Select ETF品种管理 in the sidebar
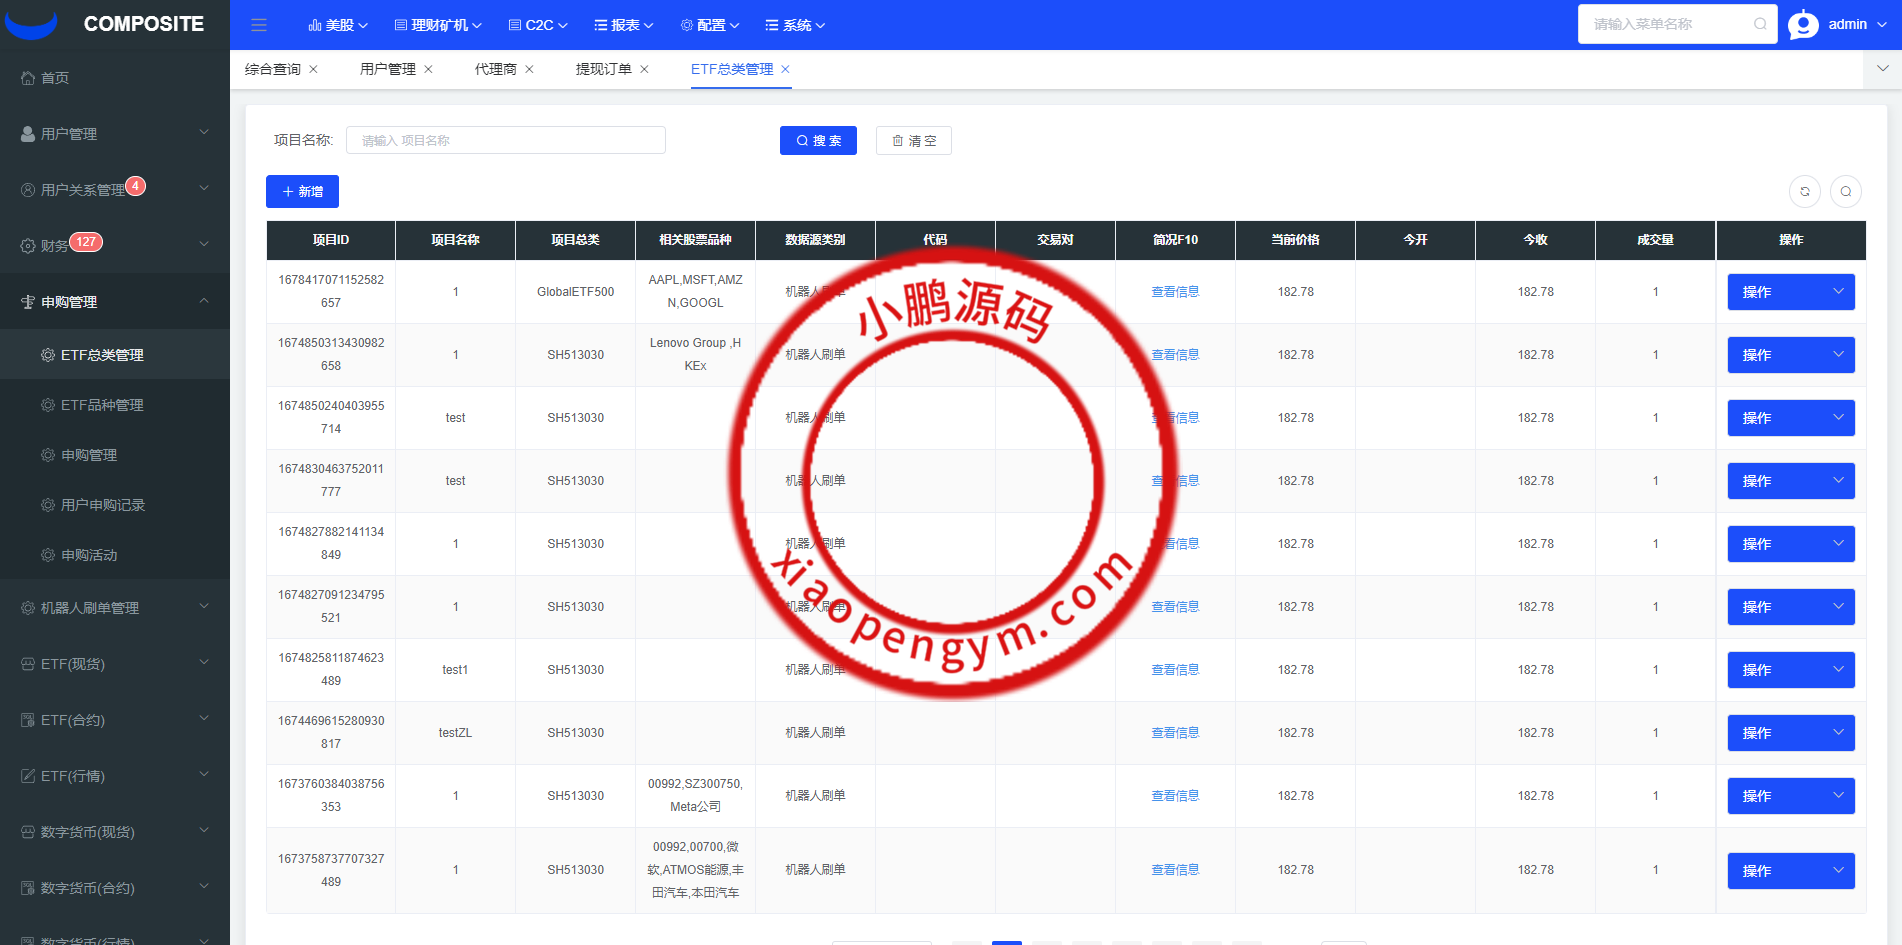Viewport: 1902px width, 945px height. point(102,405)
